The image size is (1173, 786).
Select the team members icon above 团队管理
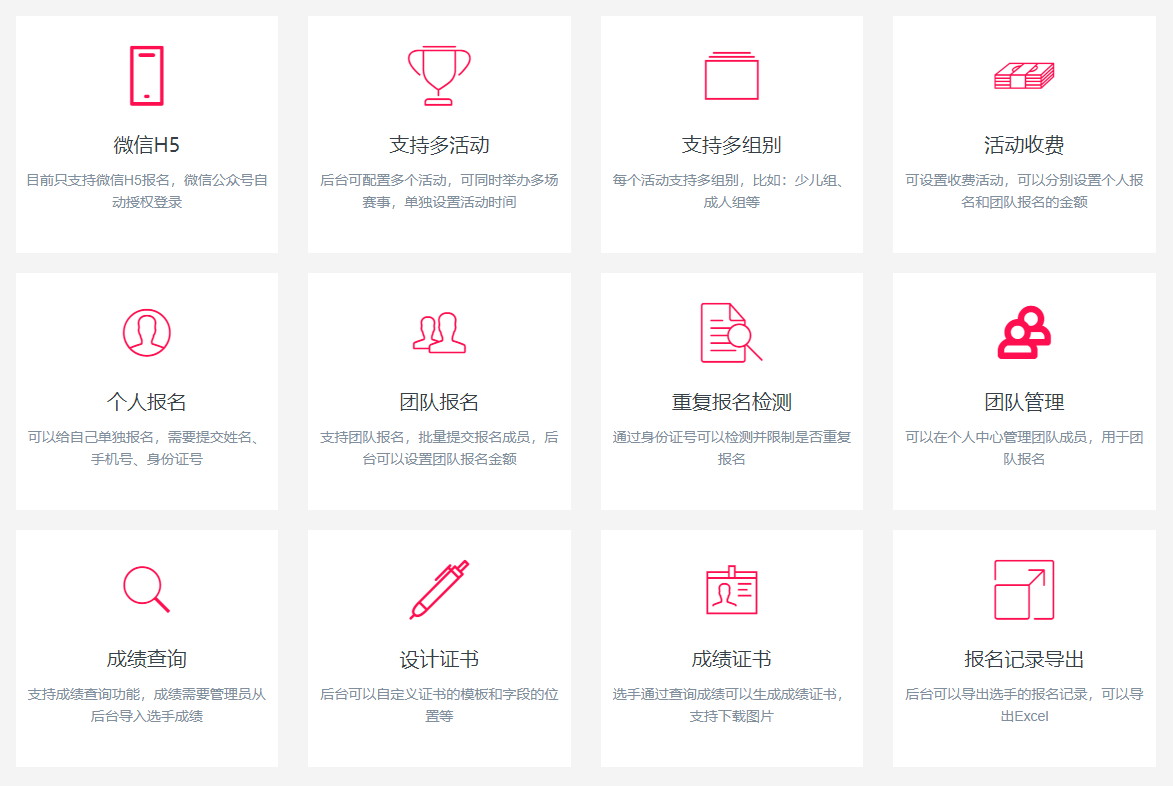pos(1022,331)
